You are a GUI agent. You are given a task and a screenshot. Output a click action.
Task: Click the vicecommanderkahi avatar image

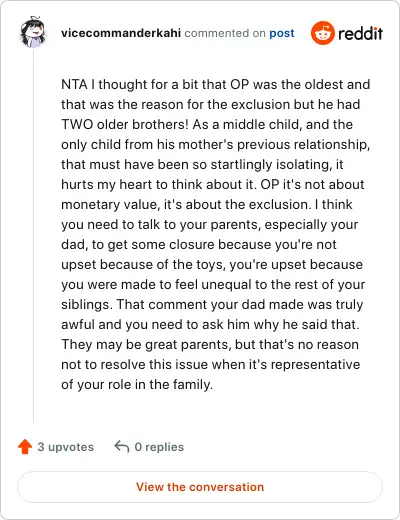coord(33,32)
